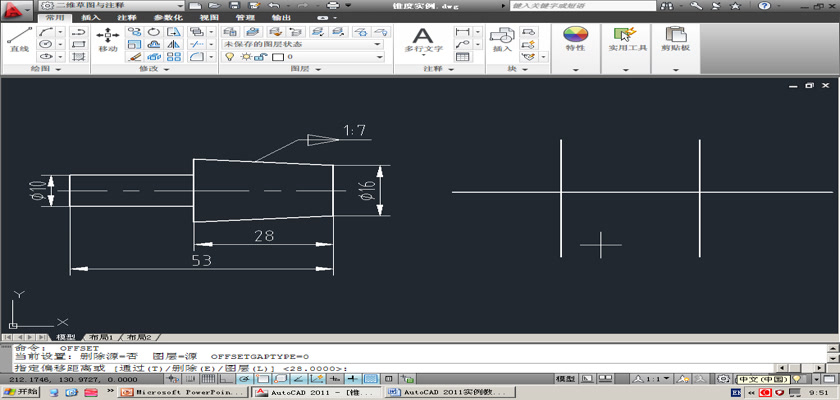Image resolution: width=840 pixels, height=400 pixels.
Task: Toggle Object Snap in status bar
Action: [262, 379]
